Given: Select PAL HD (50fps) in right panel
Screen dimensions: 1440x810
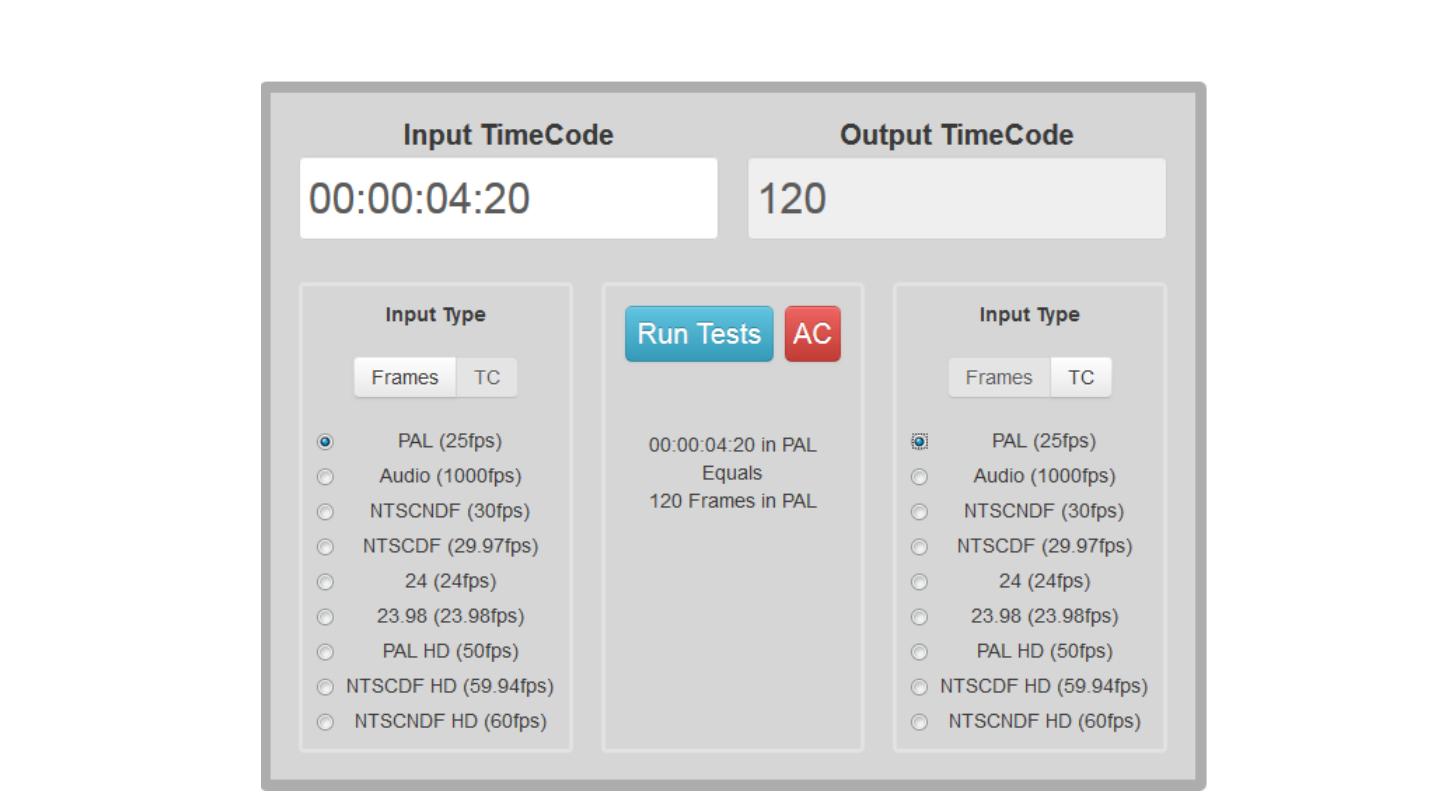Looking at the screenshot, I should pos(919,652).
